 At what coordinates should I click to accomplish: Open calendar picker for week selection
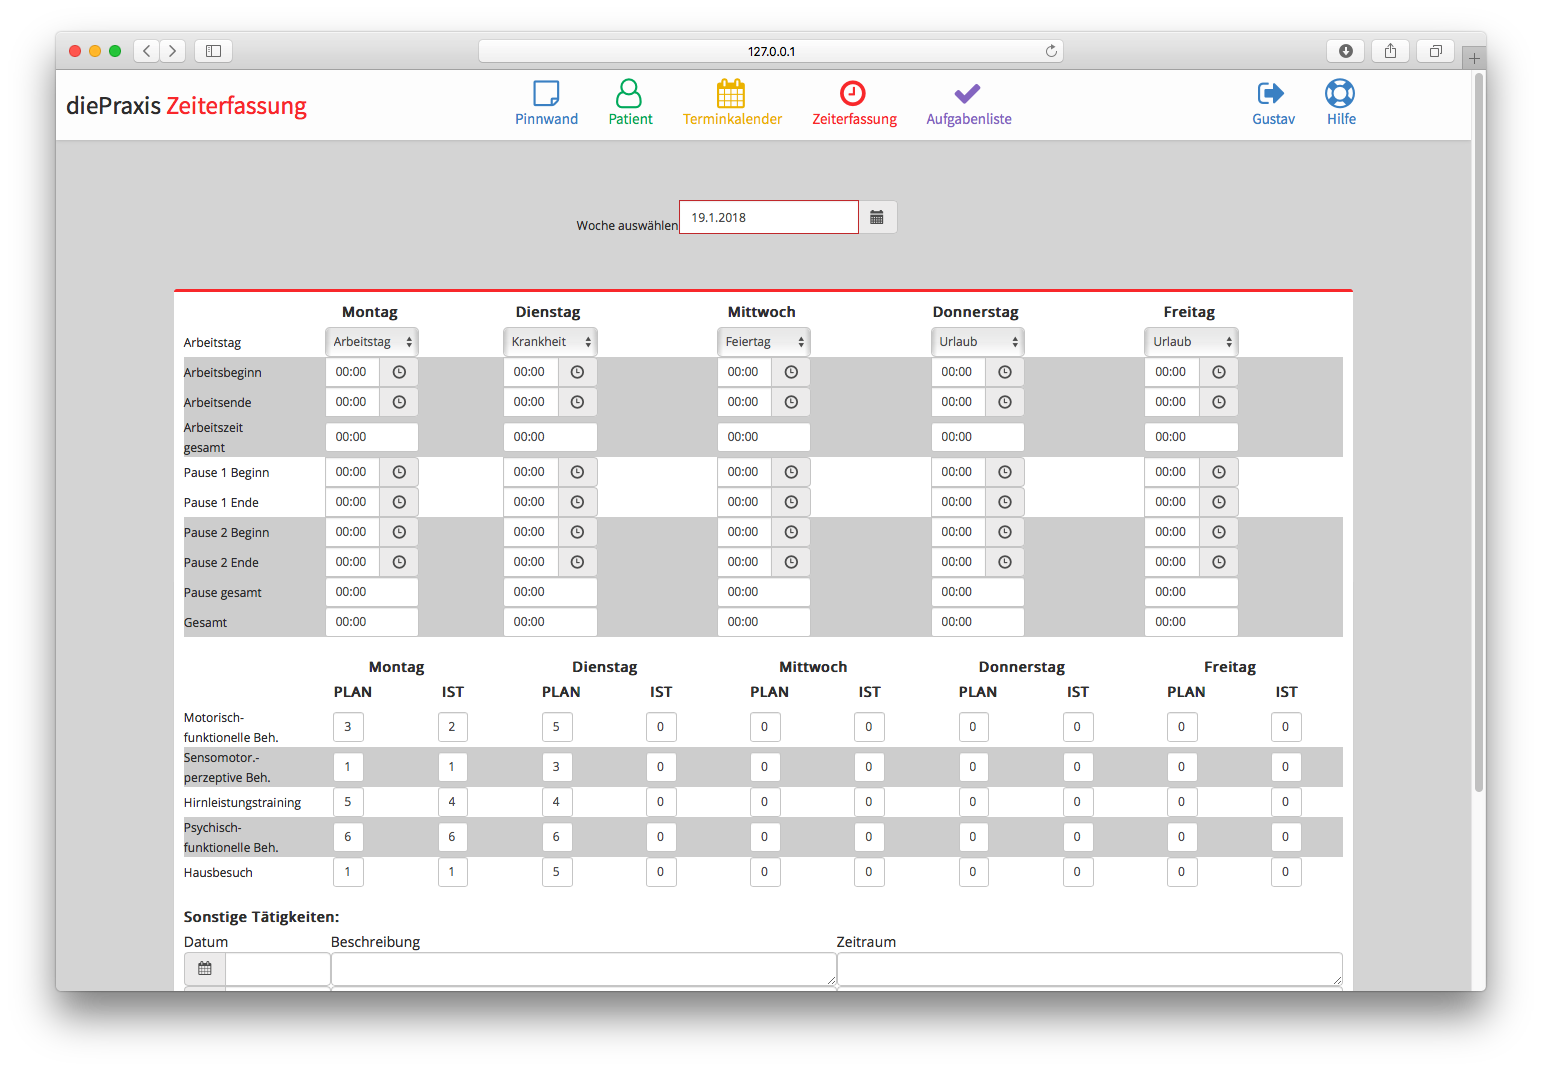[877, 217]
